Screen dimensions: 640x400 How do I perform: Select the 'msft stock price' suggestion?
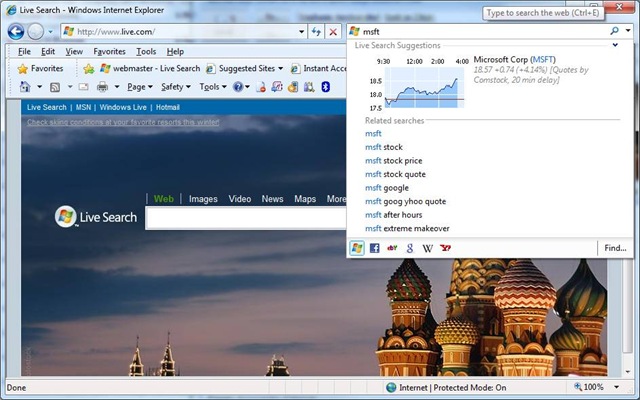[x=393, y=160]
